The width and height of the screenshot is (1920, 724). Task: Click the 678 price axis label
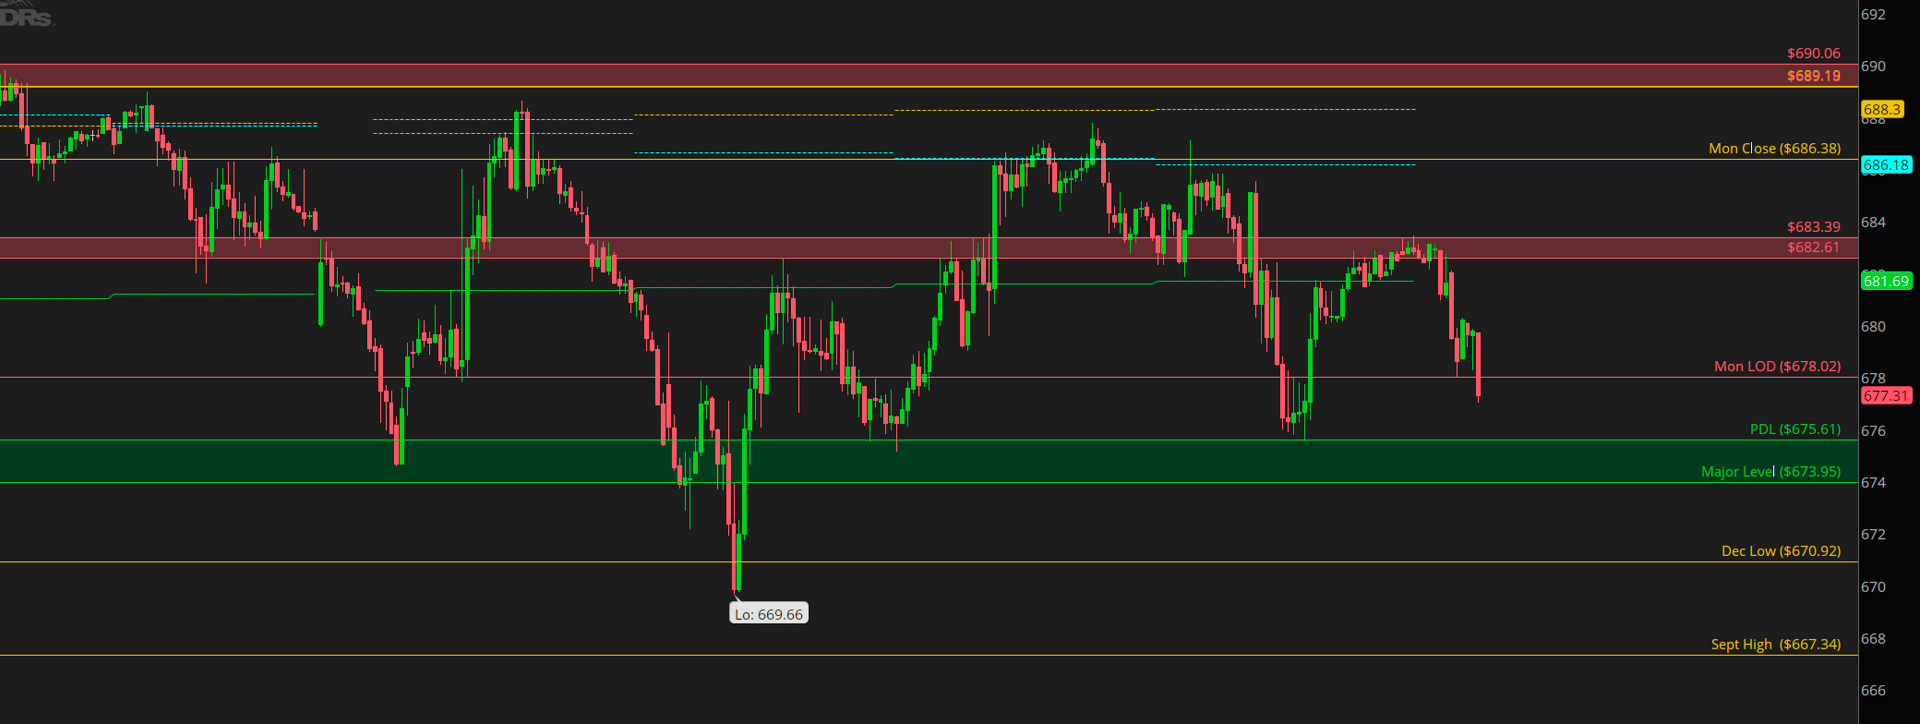[x=1873, y=378]
